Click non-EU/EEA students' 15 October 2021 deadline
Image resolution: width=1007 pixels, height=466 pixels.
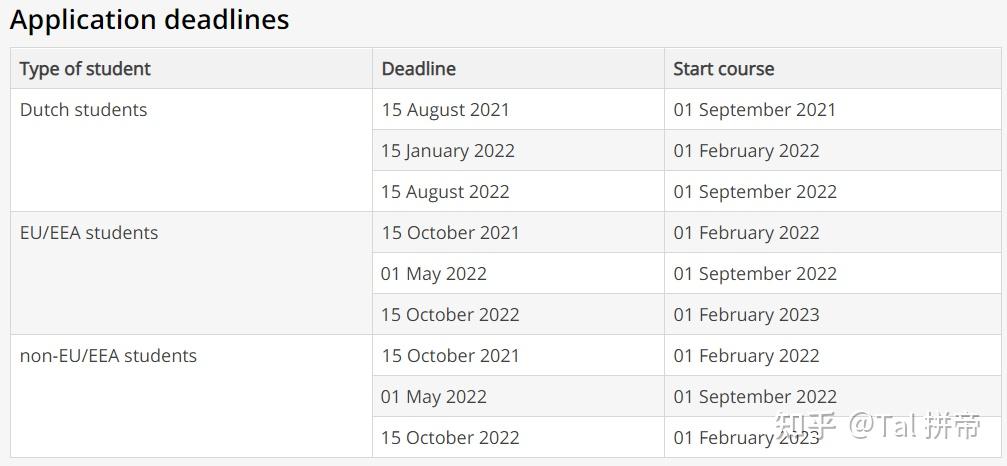pyautogui.click(x=450, y=356)
